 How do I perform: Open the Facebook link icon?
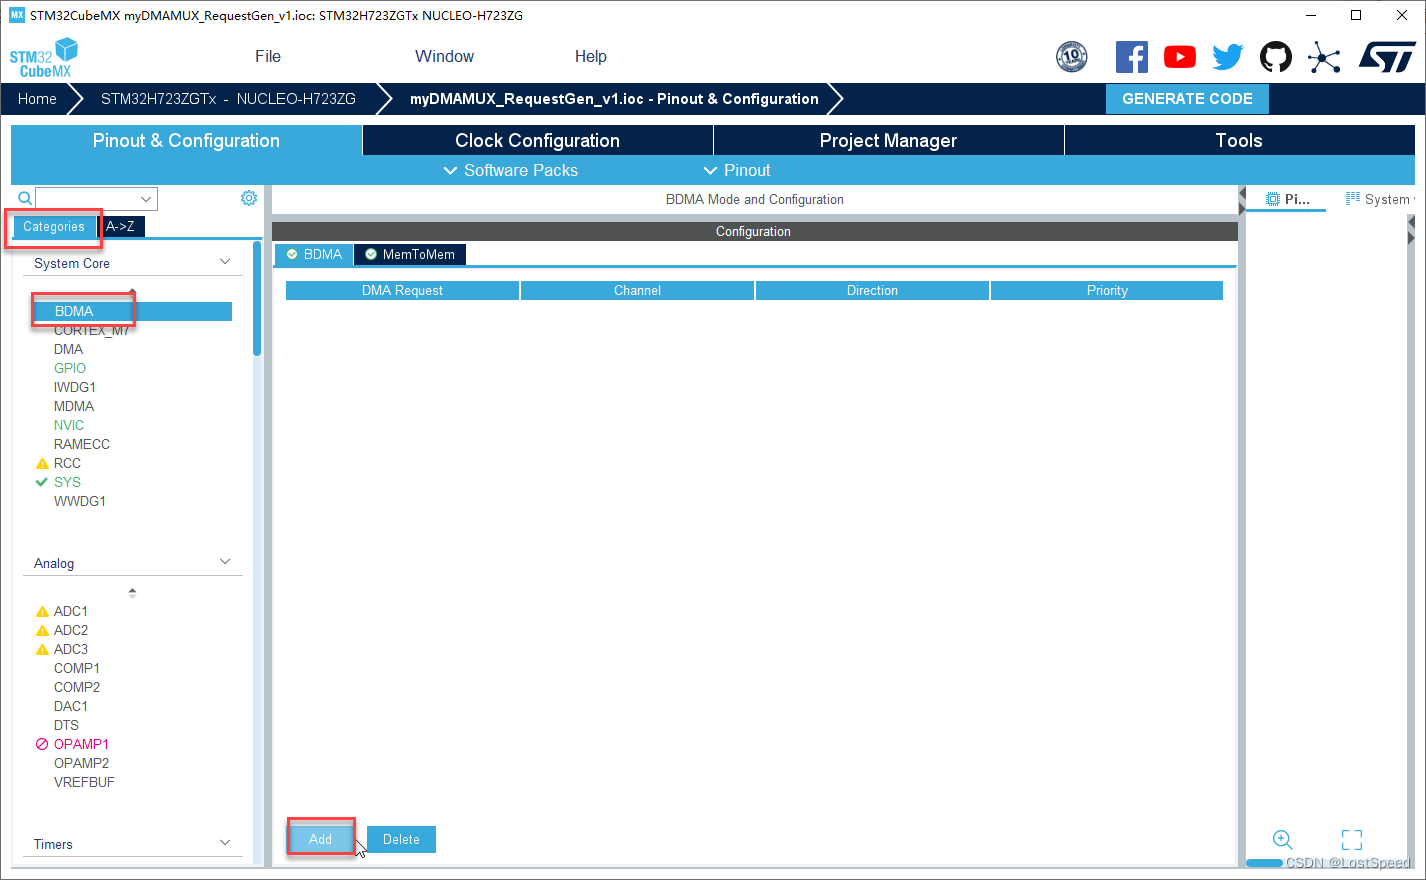pos(1131,57)
